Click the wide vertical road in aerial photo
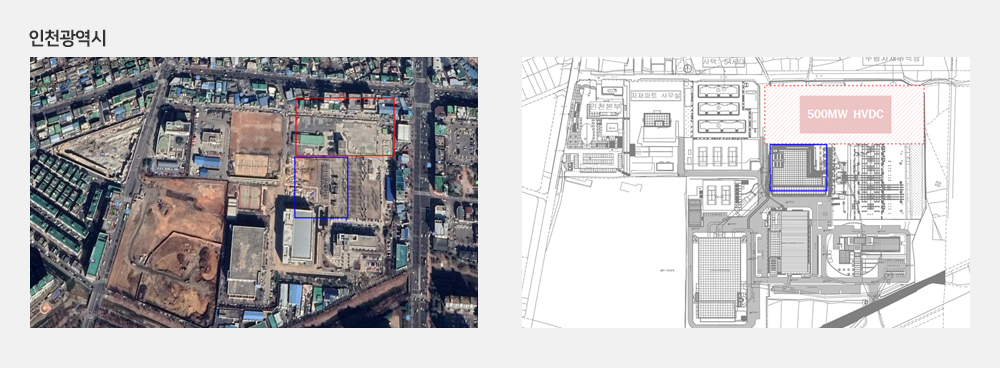 [x=421, y=193]
